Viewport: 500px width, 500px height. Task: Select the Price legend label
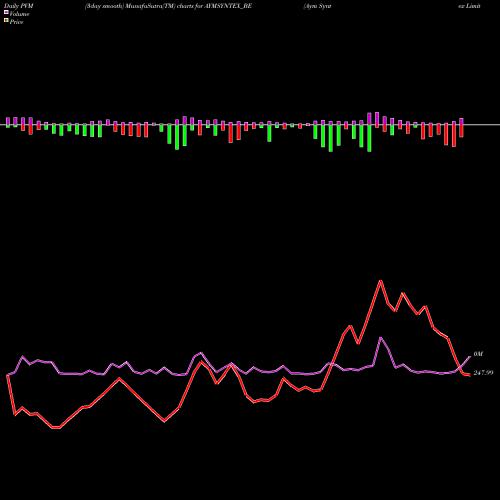(16, 22)
